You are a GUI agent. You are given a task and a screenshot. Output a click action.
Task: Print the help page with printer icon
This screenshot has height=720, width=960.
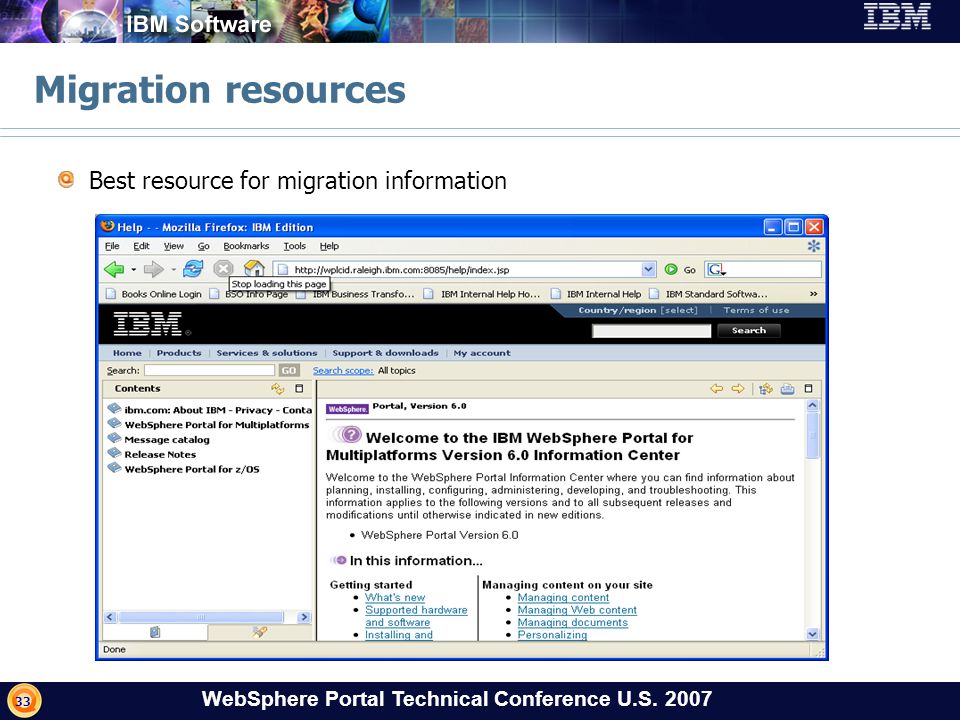[x=787, y=389]
